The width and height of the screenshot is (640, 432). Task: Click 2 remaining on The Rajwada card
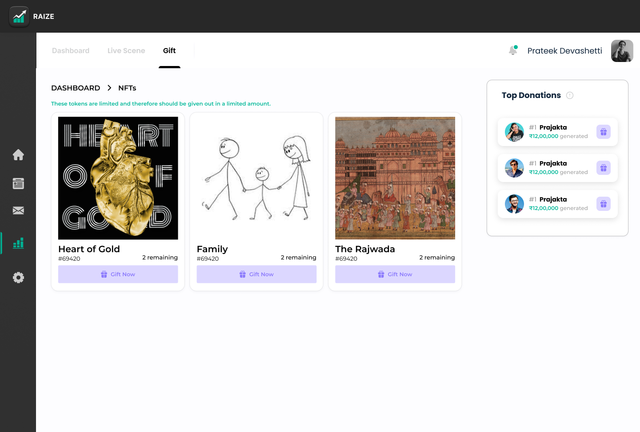437,257
